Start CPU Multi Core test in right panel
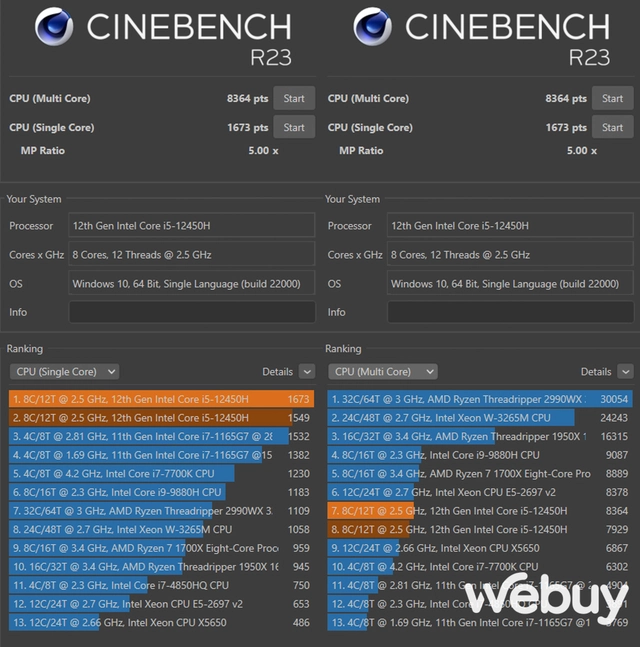This screenshot has height=647, width=640. (x=612, y=98)
